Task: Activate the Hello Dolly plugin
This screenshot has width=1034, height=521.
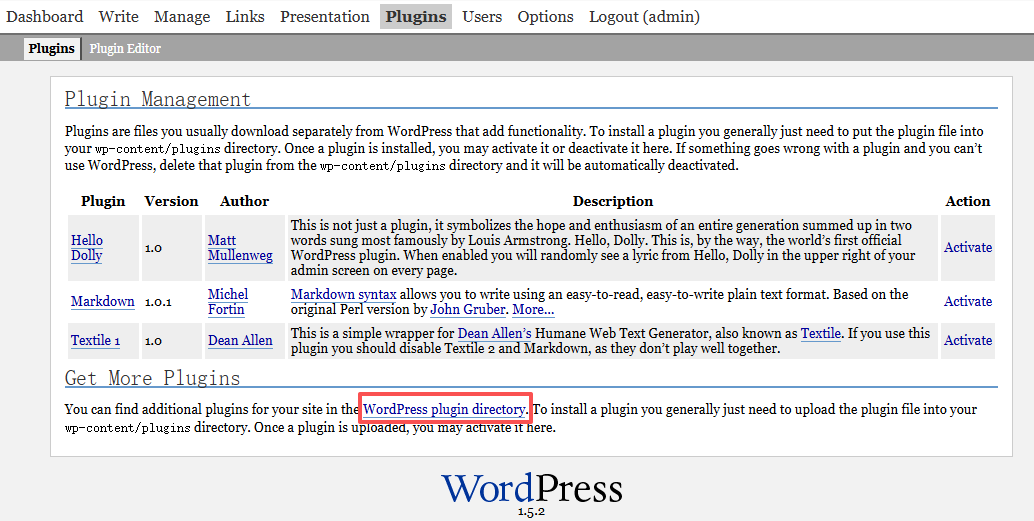Action: click(968, 247)
